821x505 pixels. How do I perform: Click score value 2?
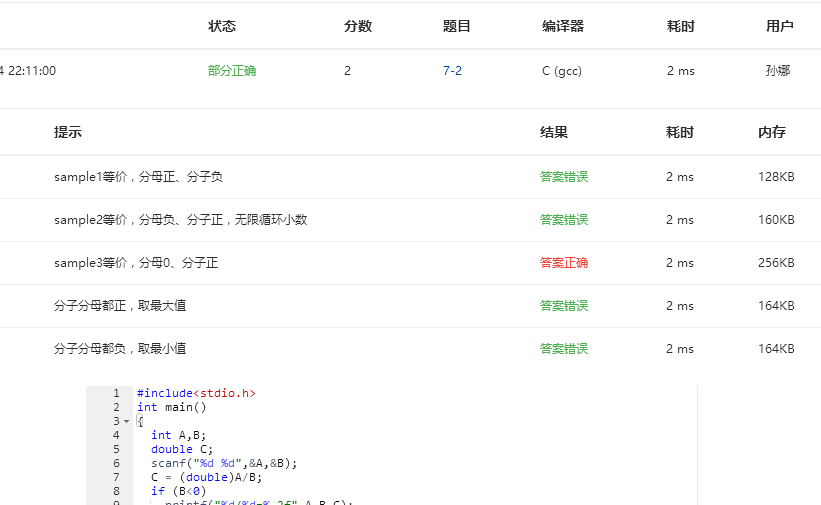tap(347, 71)
